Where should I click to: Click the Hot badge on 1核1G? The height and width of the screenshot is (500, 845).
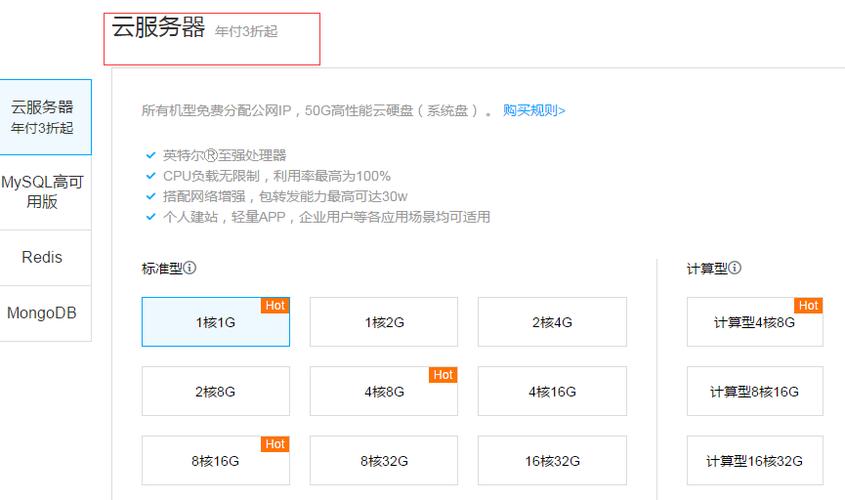pyautogui.click(x=275, y=305)
